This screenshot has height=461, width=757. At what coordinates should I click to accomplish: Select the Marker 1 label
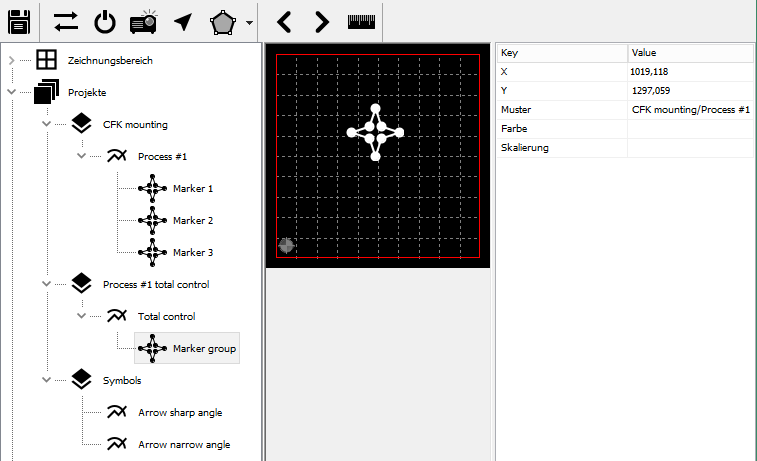click(x=193, y=189)
